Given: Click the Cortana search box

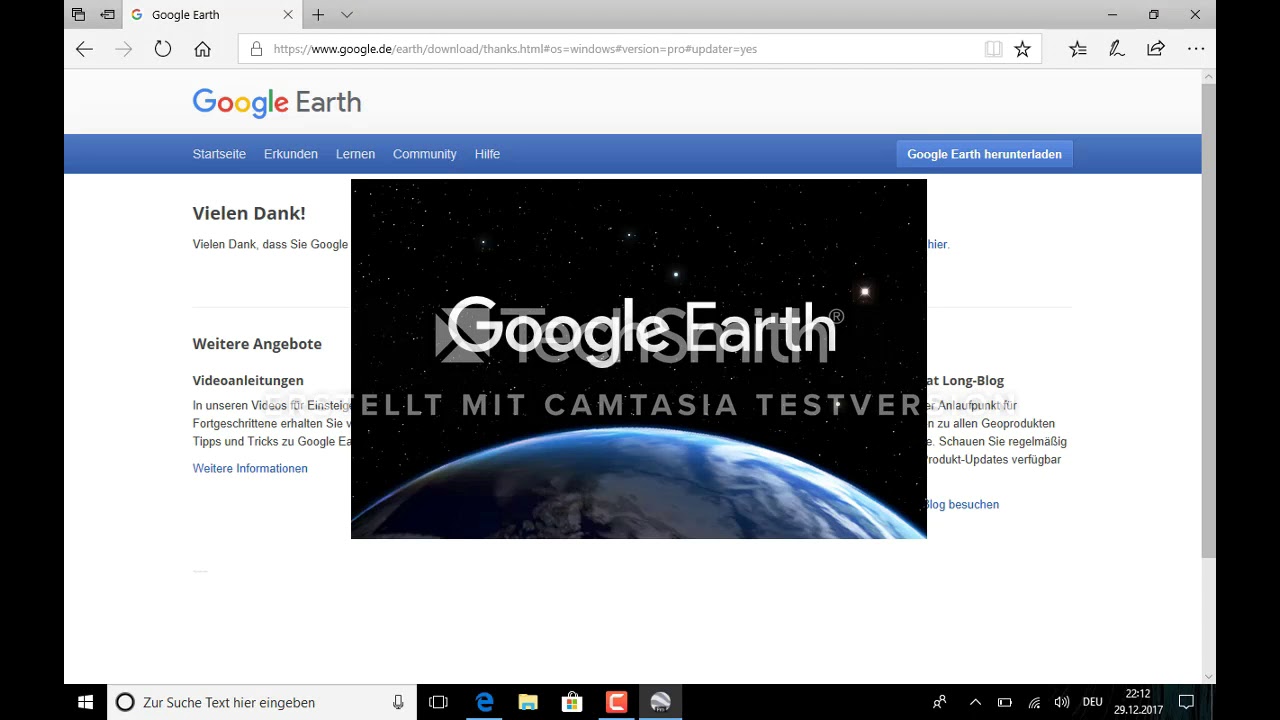Looking at the screenshot, I should click(262, 702).
